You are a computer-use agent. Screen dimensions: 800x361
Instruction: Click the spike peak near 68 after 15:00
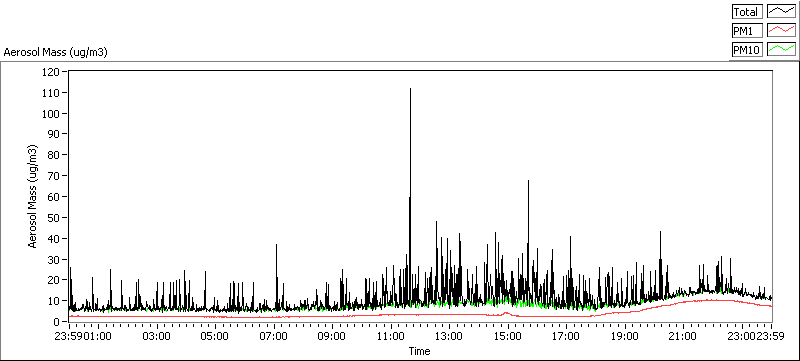coord(529,181)
